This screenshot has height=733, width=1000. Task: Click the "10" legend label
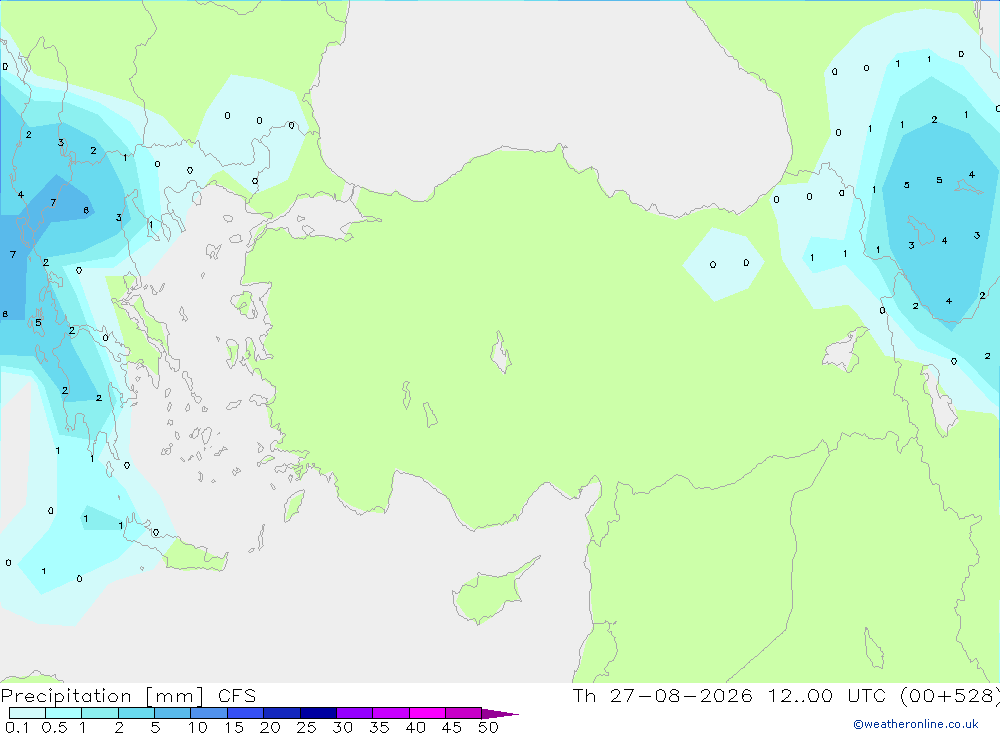198,727
